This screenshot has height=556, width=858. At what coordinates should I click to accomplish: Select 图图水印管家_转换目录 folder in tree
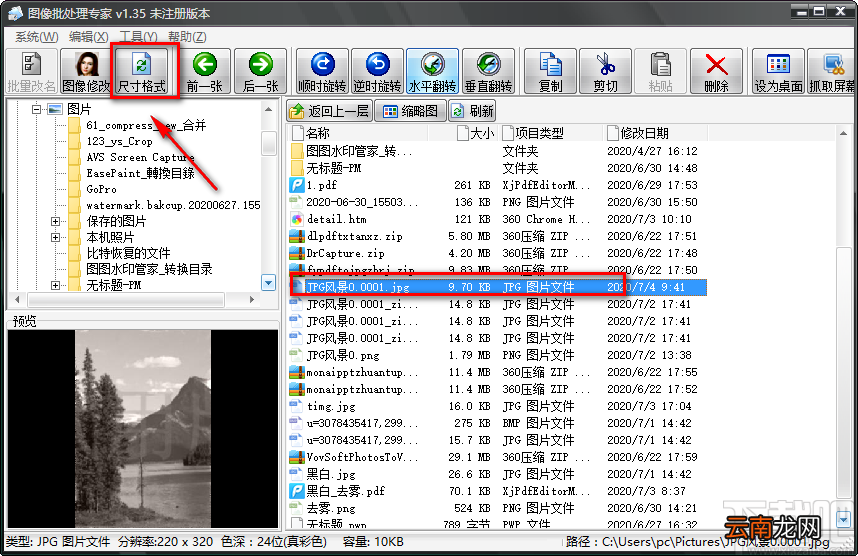149,269
